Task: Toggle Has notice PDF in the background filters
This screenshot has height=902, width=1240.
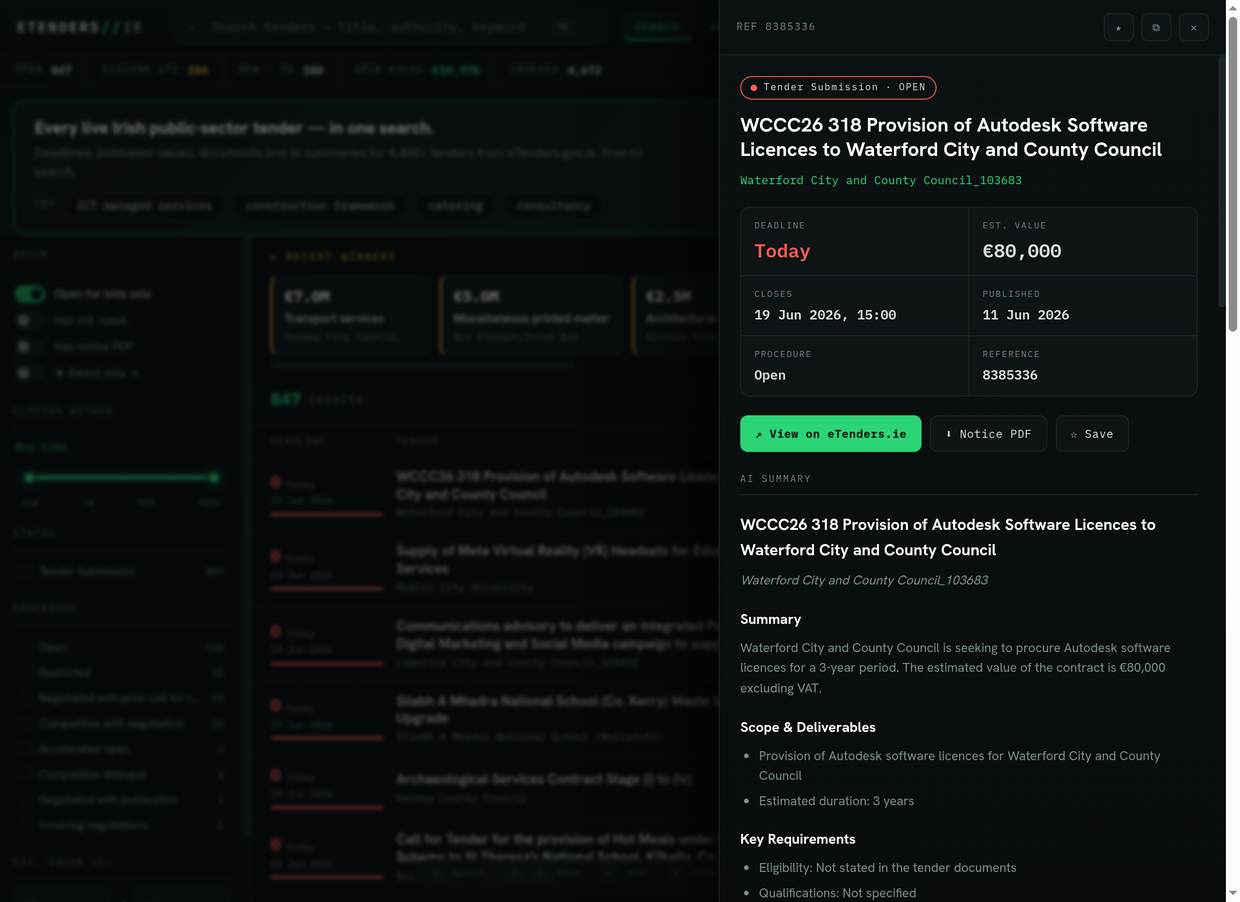Action: point(30,346)
